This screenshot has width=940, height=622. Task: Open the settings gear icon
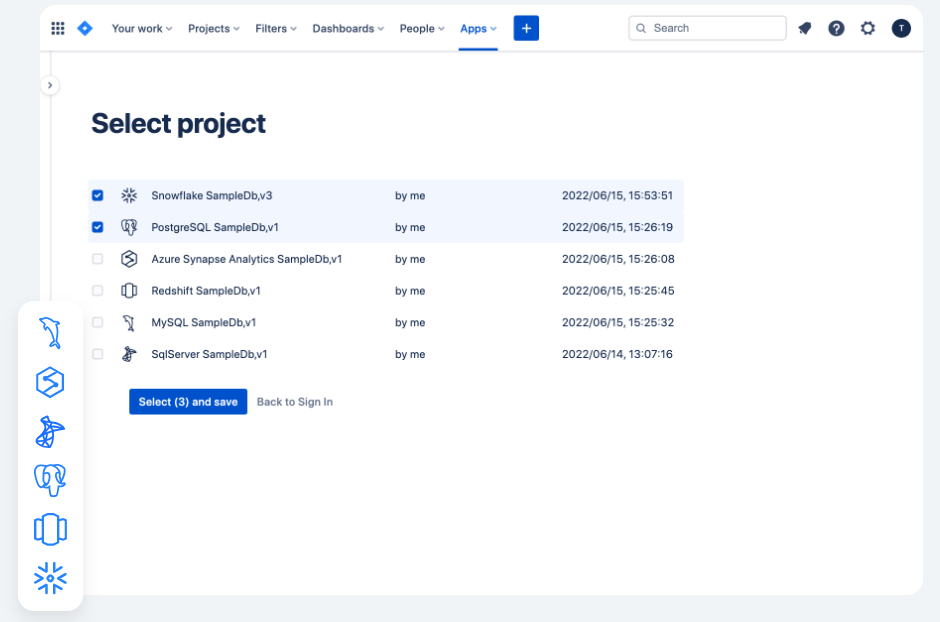click(868, 29)
